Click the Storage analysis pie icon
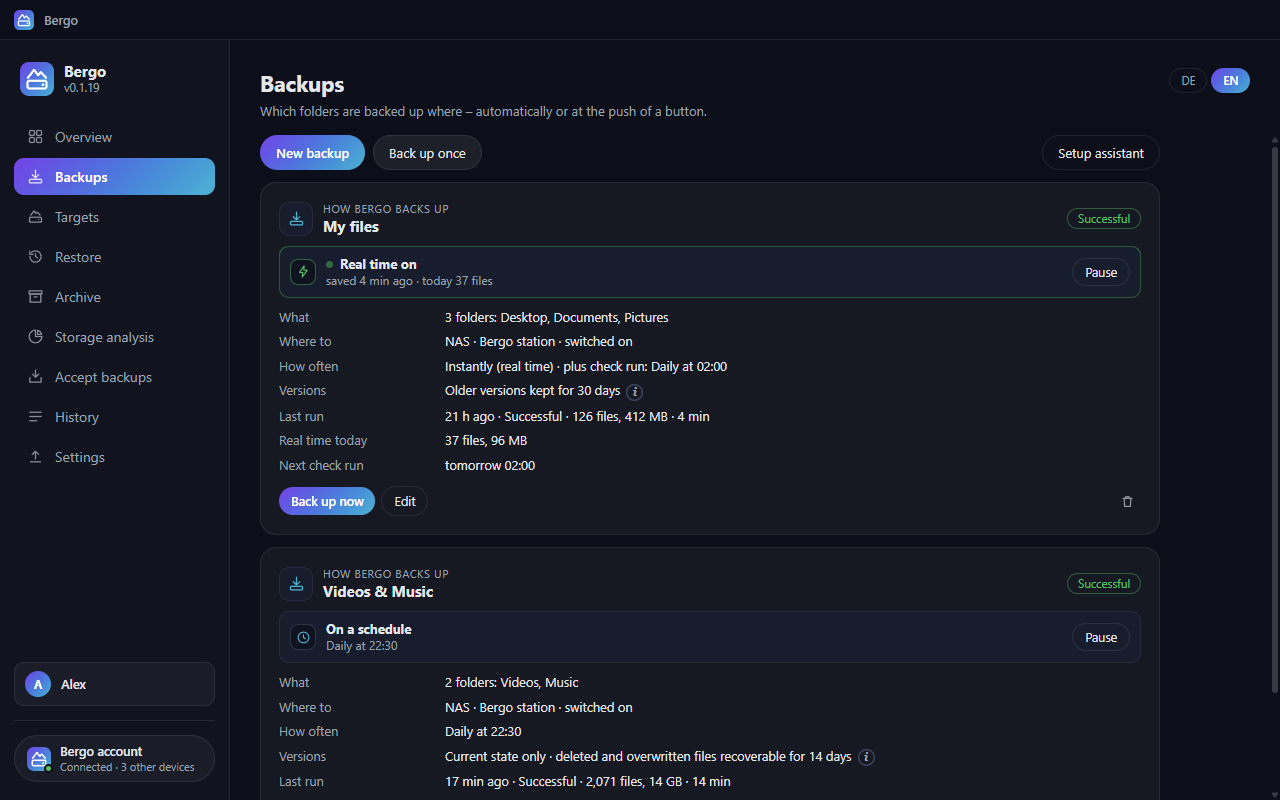The image size is (1280, 800). click(x=35, y=337)
